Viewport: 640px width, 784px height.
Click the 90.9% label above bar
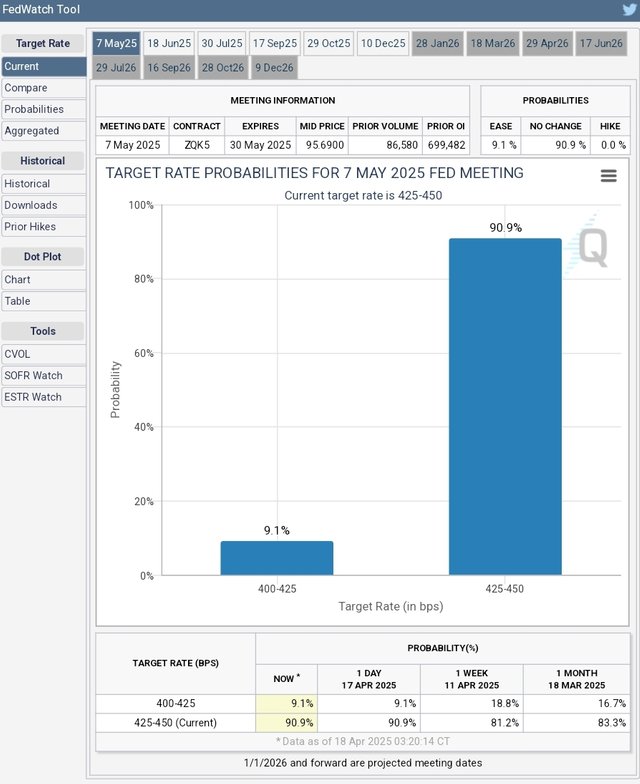point(506,228)
